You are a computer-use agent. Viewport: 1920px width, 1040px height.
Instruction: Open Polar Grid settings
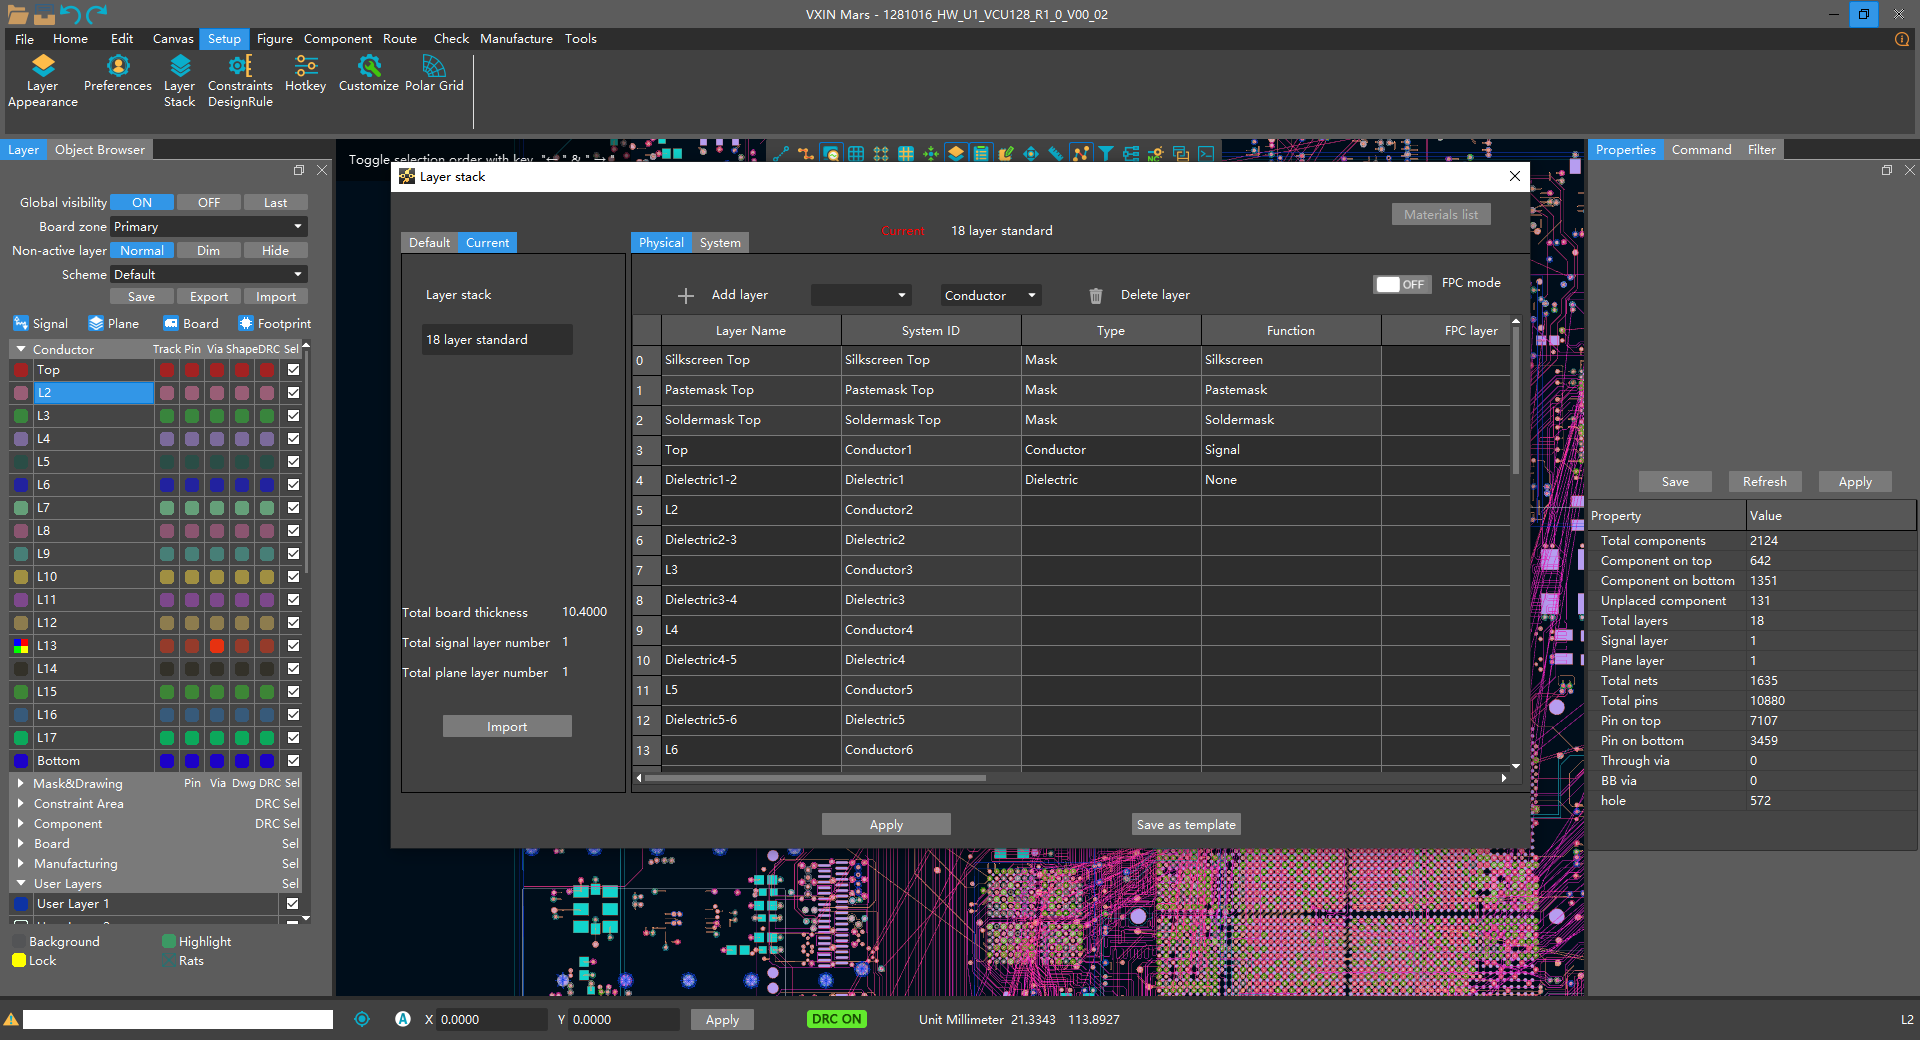pos(434,75)
